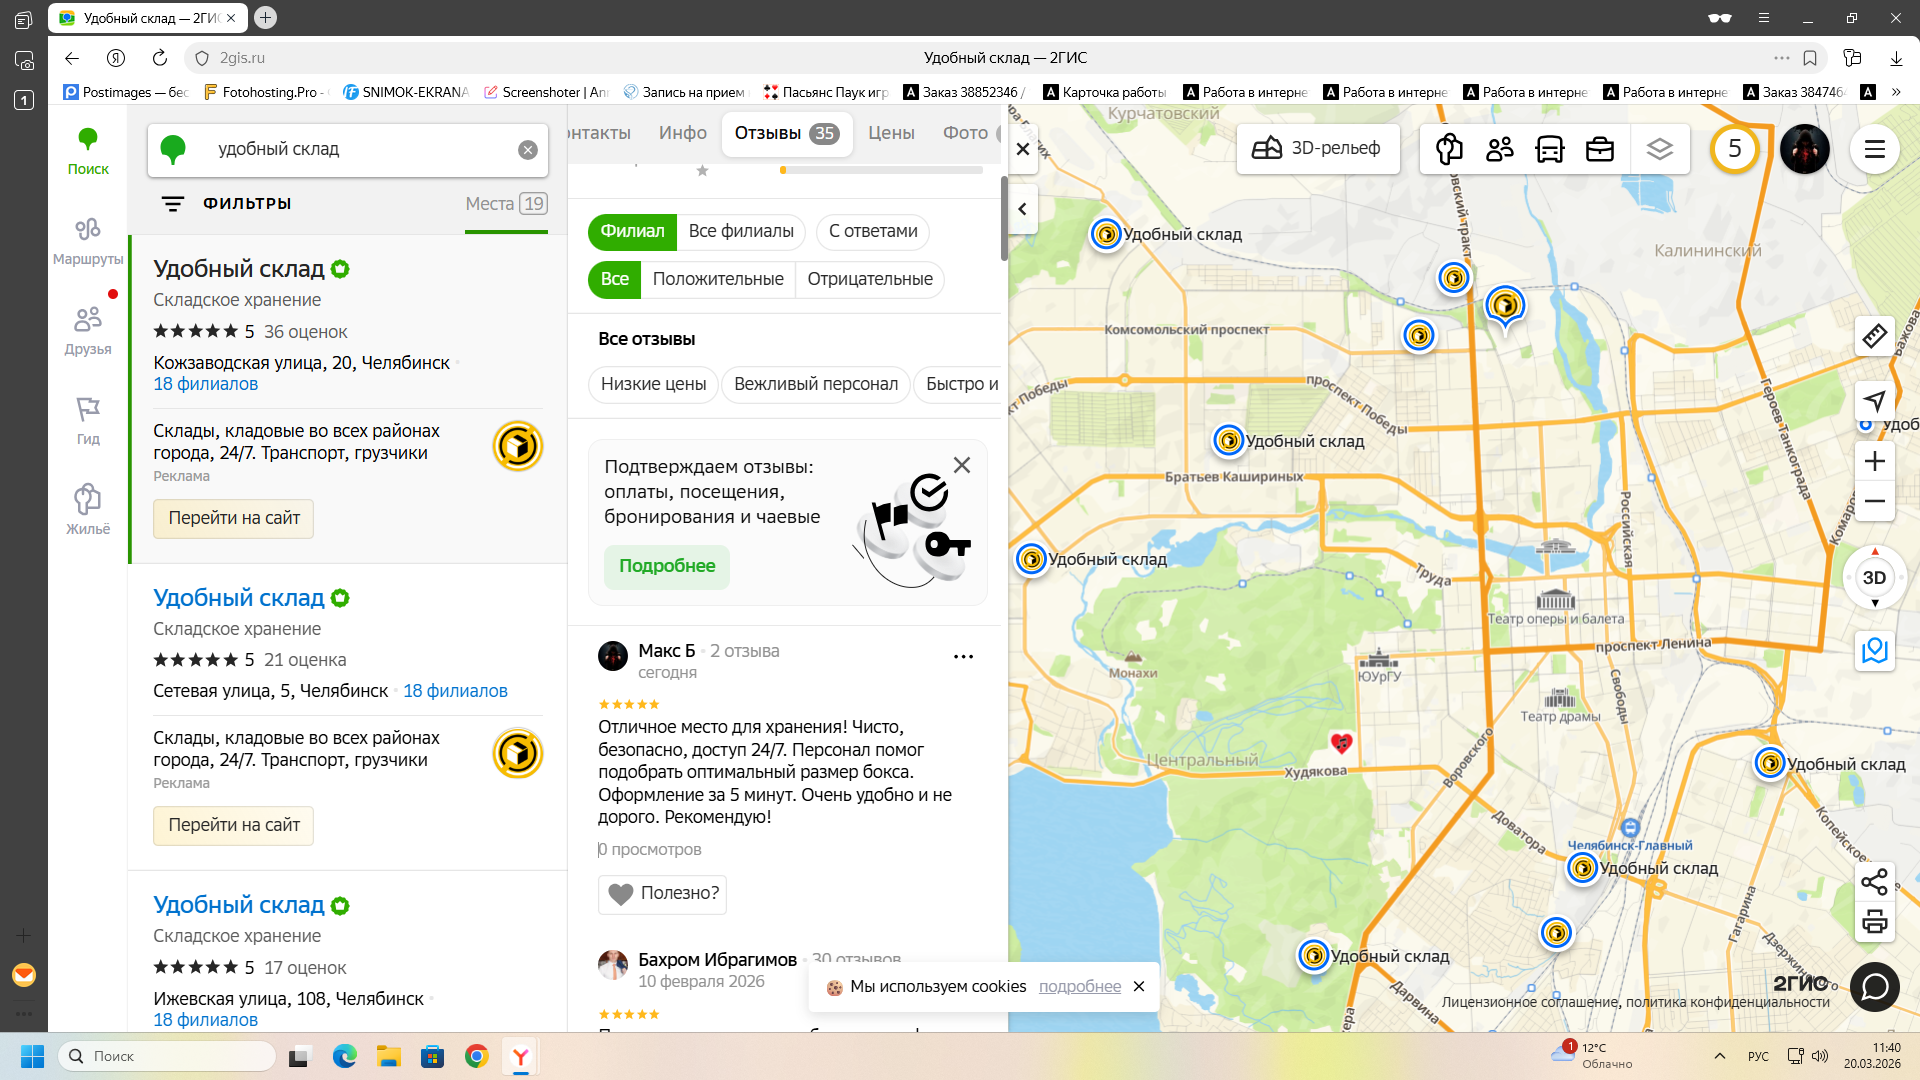This screenshot has height=1080, width=1920.
Task: Open the share map icon
Action: tap(1874, 882)
